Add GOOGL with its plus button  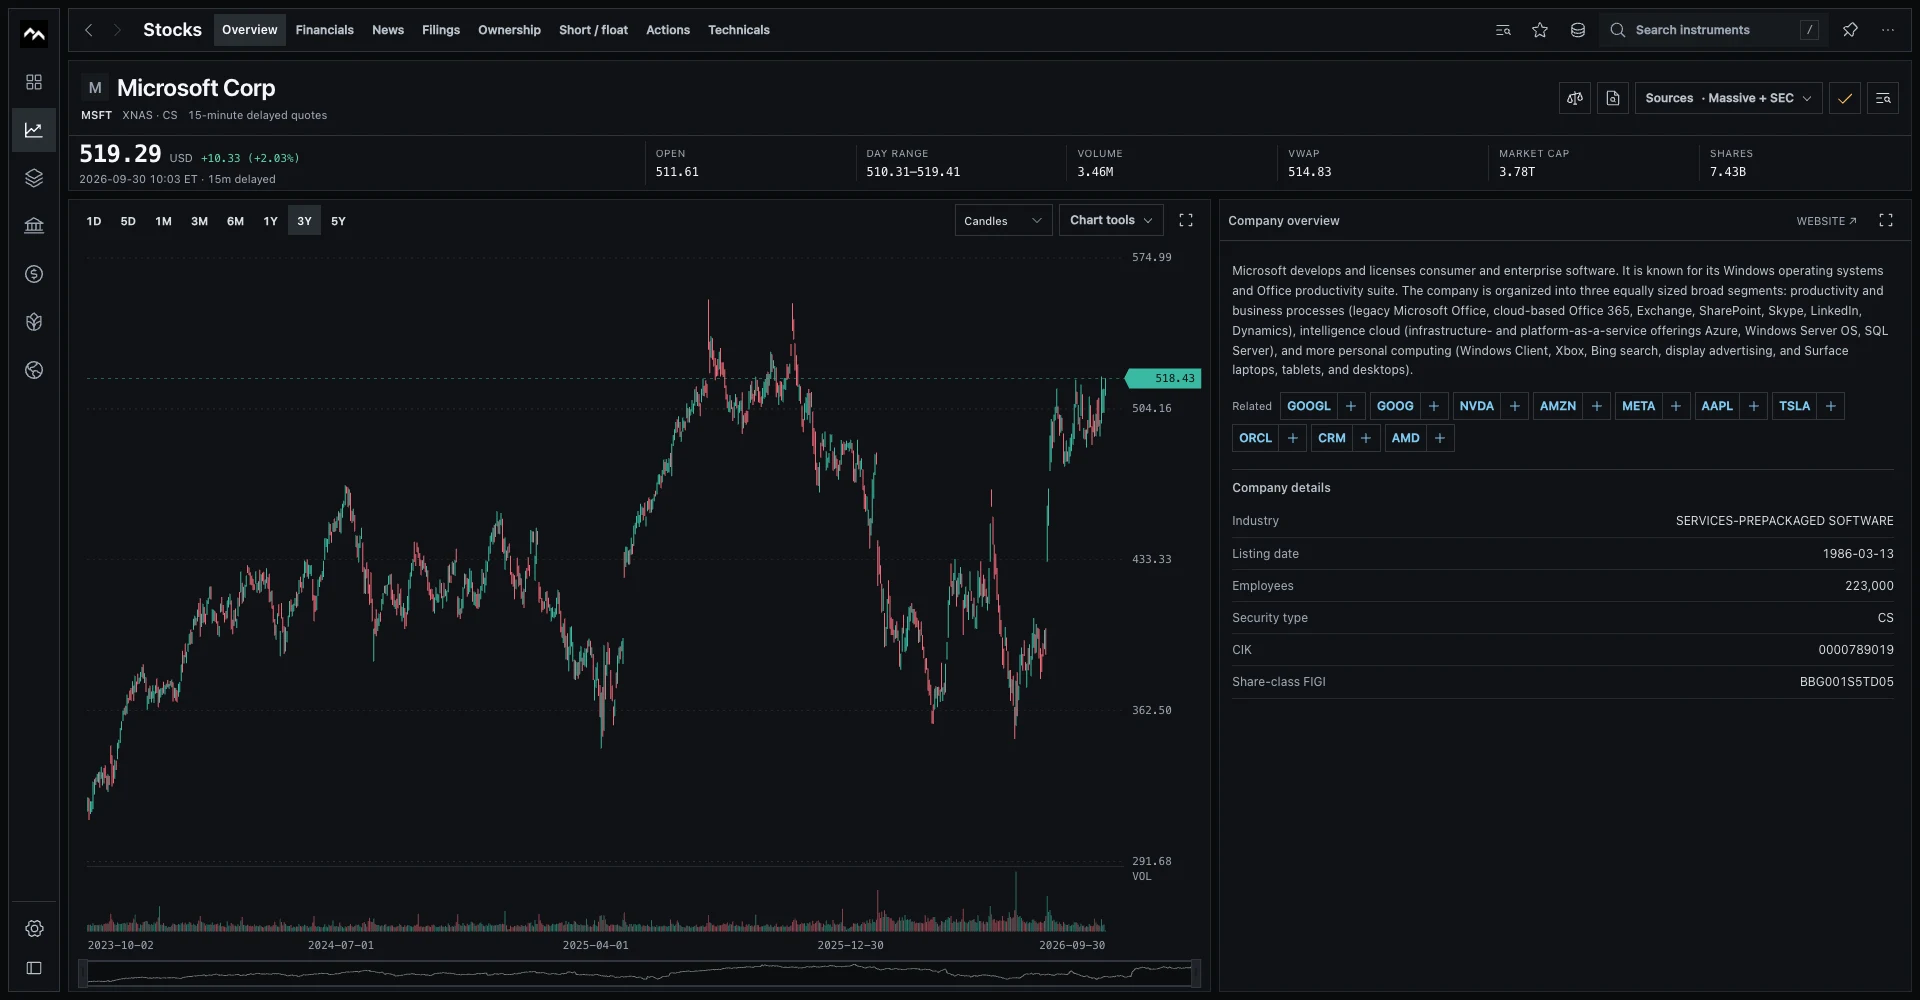coord(1351,406)
